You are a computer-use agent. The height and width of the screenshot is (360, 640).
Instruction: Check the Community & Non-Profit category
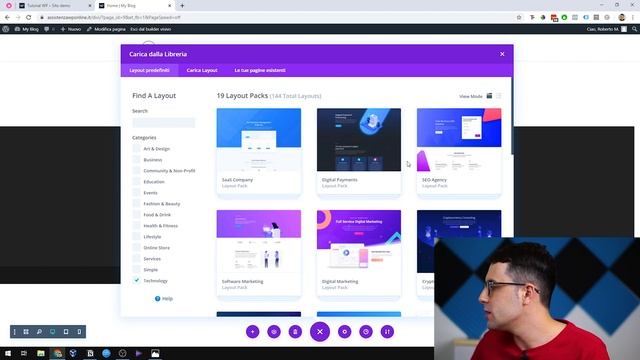[136, 171]
